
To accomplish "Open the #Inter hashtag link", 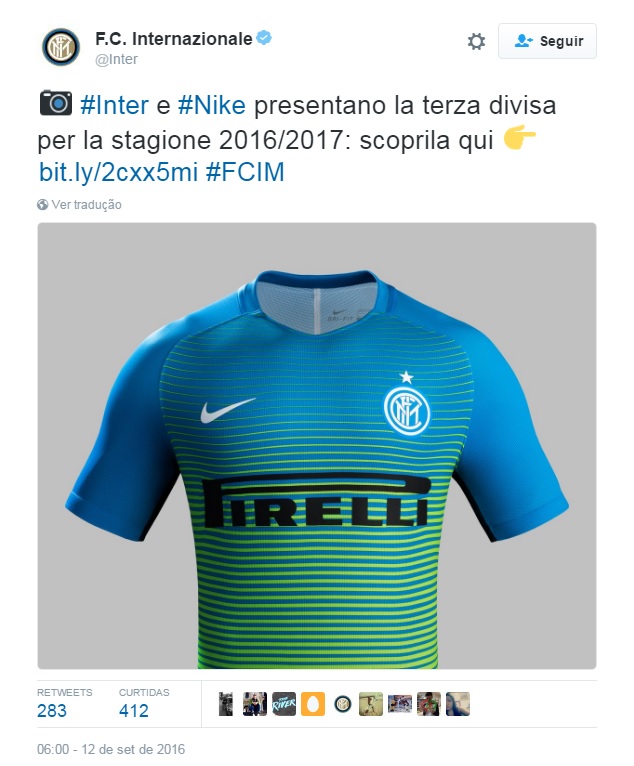I will (114, 105).
